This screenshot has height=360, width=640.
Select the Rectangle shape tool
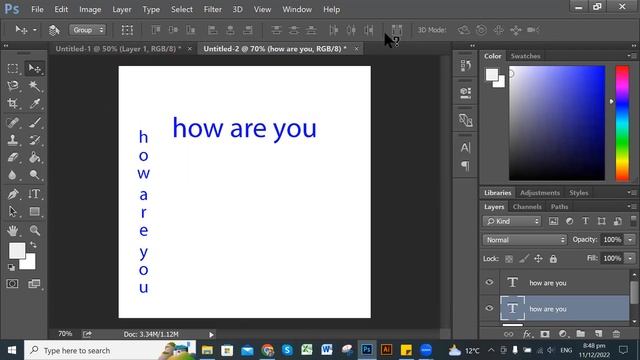(35, 211)
